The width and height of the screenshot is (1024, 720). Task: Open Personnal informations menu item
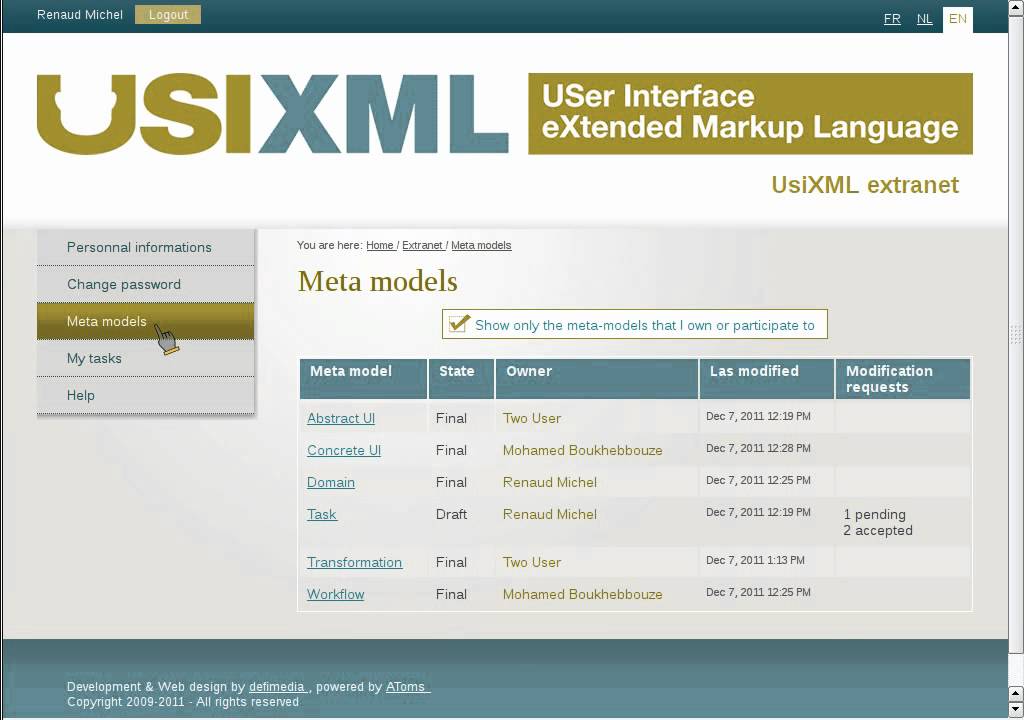pyautogui.click(x=146, y=247)
